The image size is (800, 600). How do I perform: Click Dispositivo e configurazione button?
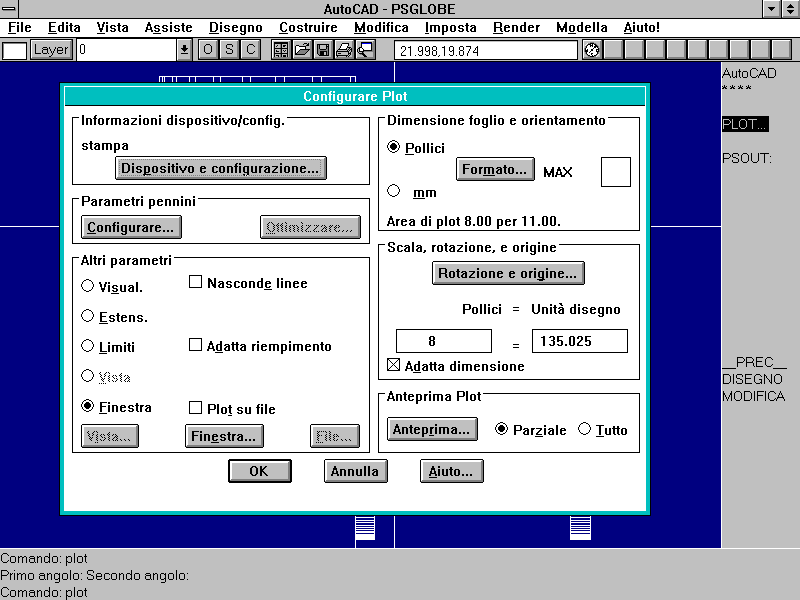point(220,168)
